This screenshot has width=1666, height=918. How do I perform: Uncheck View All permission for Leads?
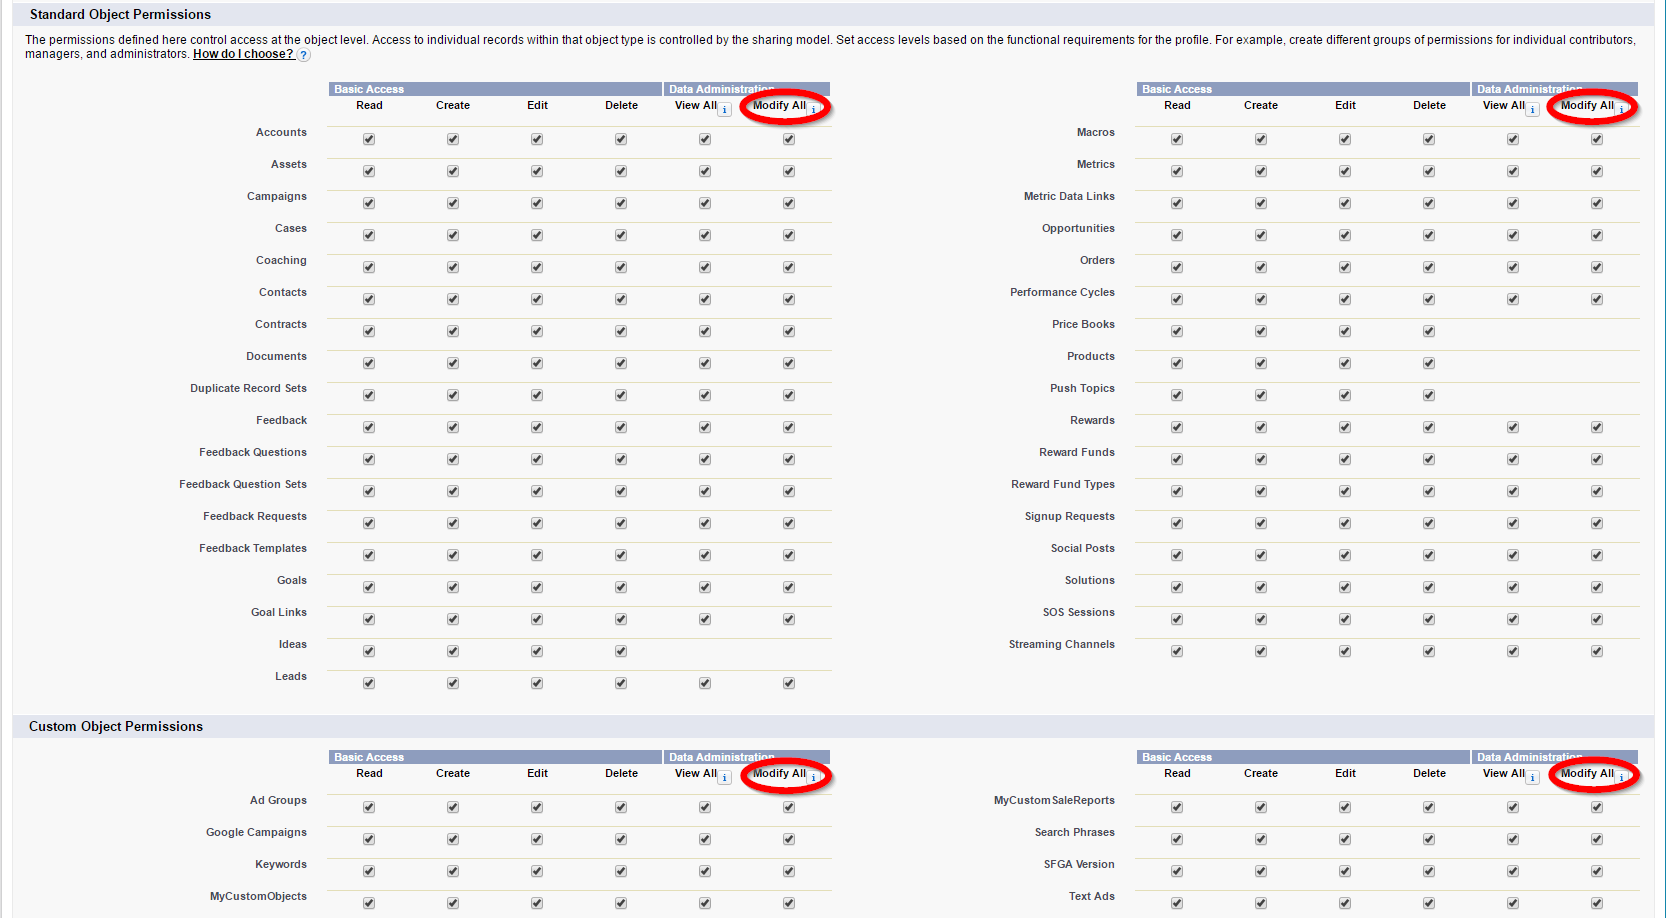[x=705, y=683]
